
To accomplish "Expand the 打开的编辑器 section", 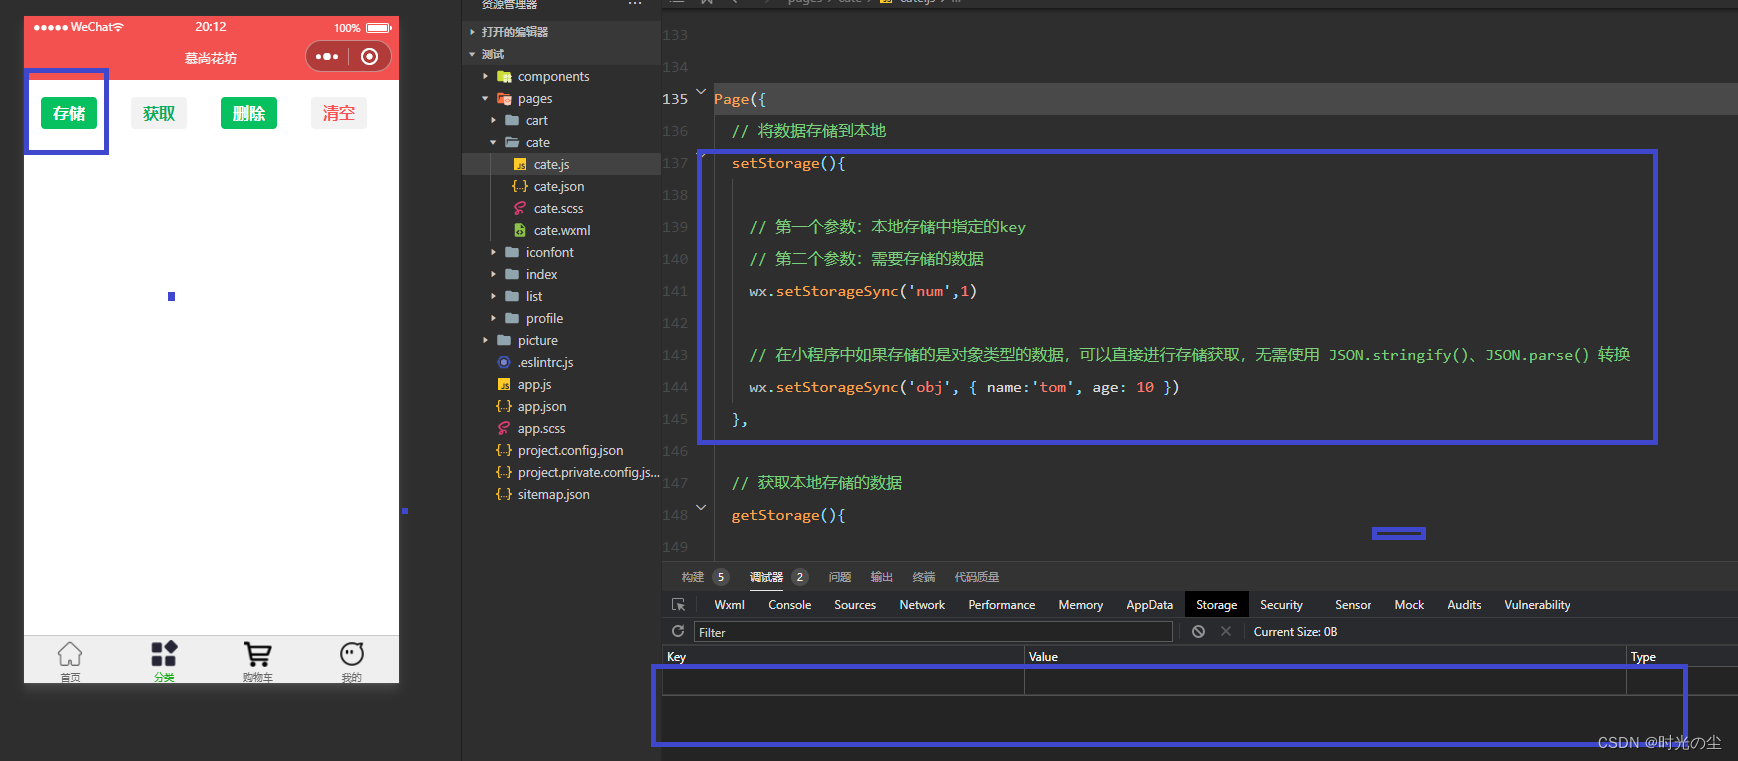I will [x=473, y=32].
